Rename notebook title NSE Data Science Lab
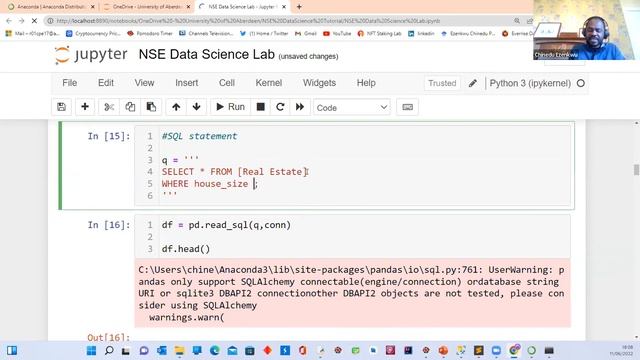Image resolution: width=640 pixels, height=360 pixels. (207, 54)
